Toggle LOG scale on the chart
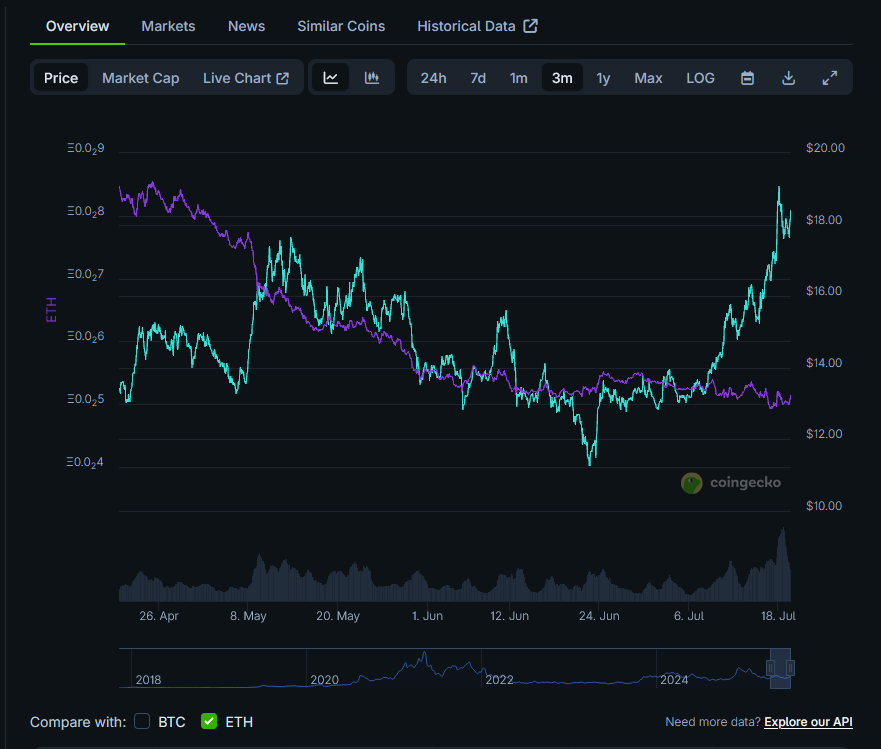This screenshot has height=749, width=881. pos(700,78)
